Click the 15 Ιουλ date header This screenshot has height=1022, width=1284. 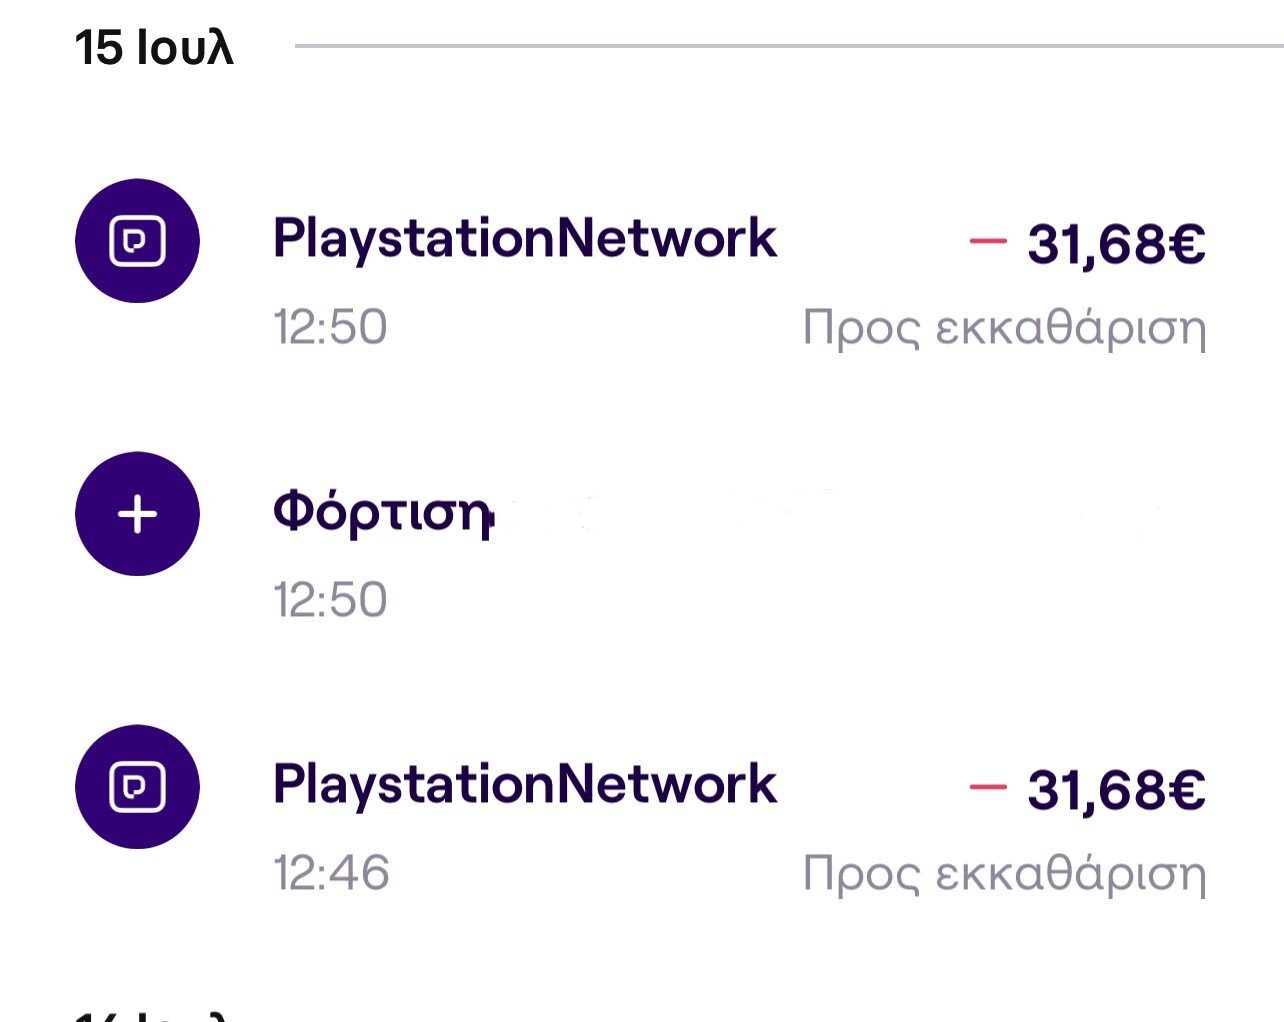tap(154, 47)
